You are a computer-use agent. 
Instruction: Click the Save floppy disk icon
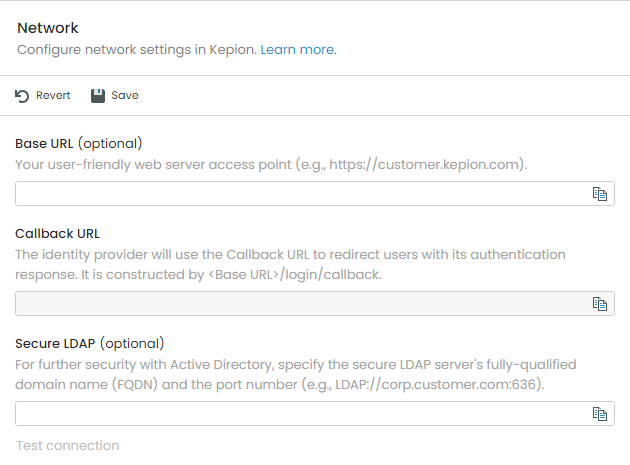click(x=98, y=96)
